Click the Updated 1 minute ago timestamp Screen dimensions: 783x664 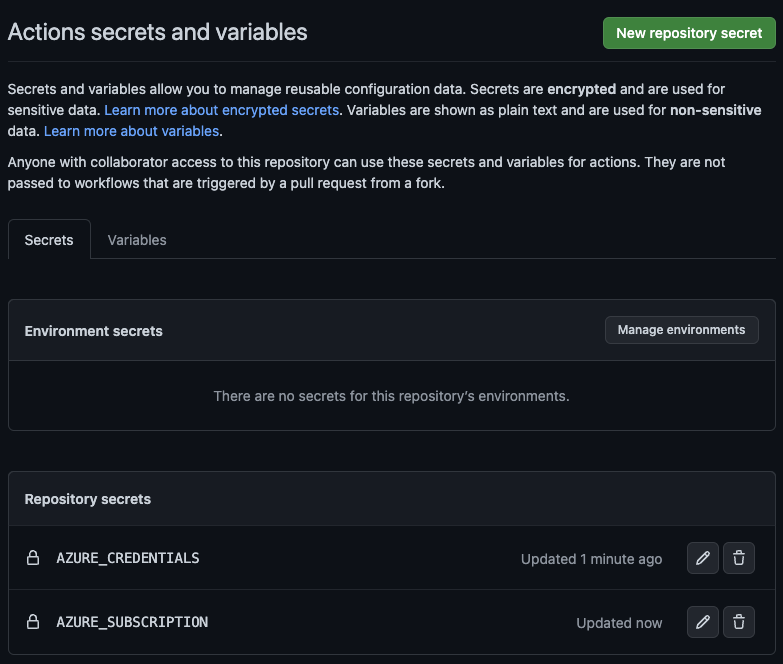(x=591, y=559)
